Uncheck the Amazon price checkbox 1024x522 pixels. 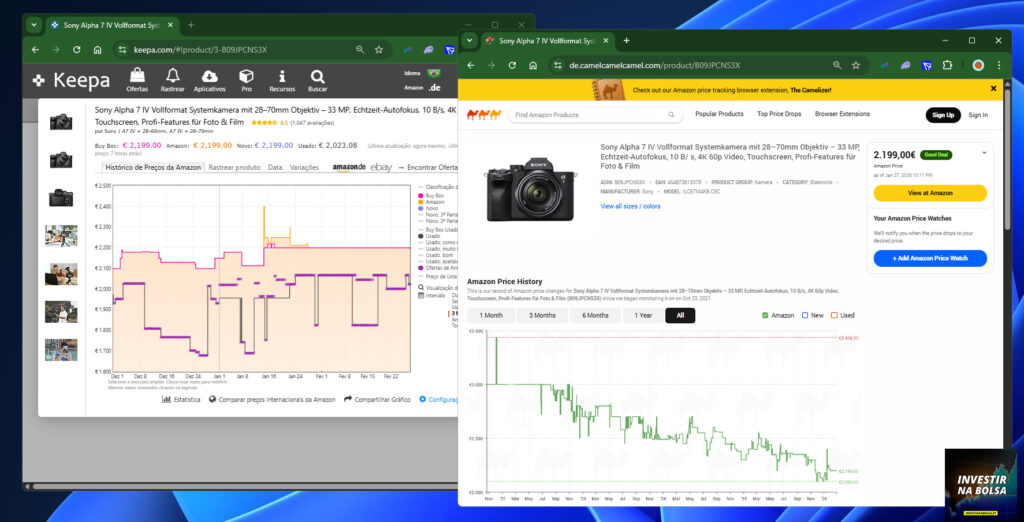tap(765, 316)
